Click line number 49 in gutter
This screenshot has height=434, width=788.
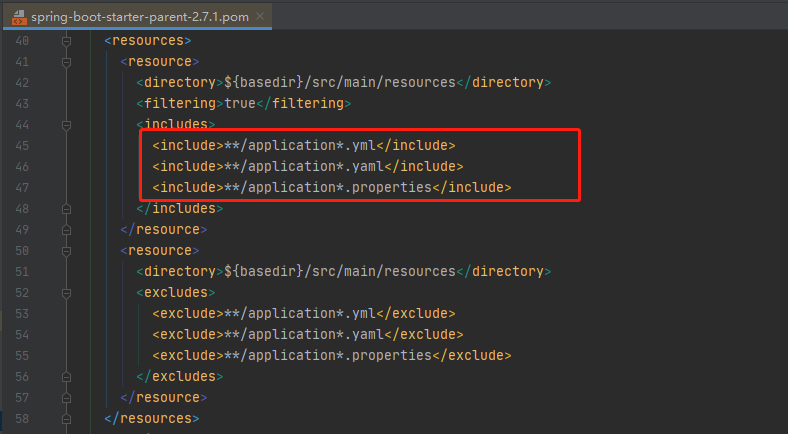(22, 230)
